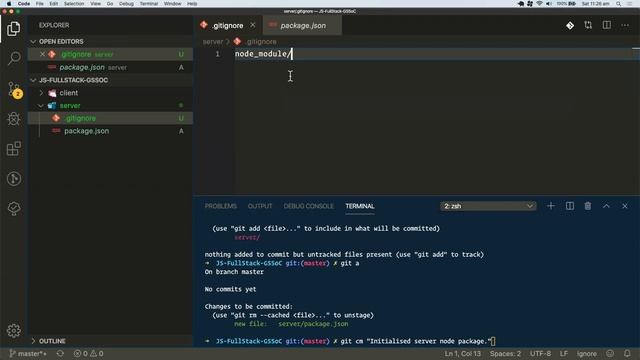Add a new terminal with plus icon
640x360 pixels.
pyautogui.click(x=551, y=206)
